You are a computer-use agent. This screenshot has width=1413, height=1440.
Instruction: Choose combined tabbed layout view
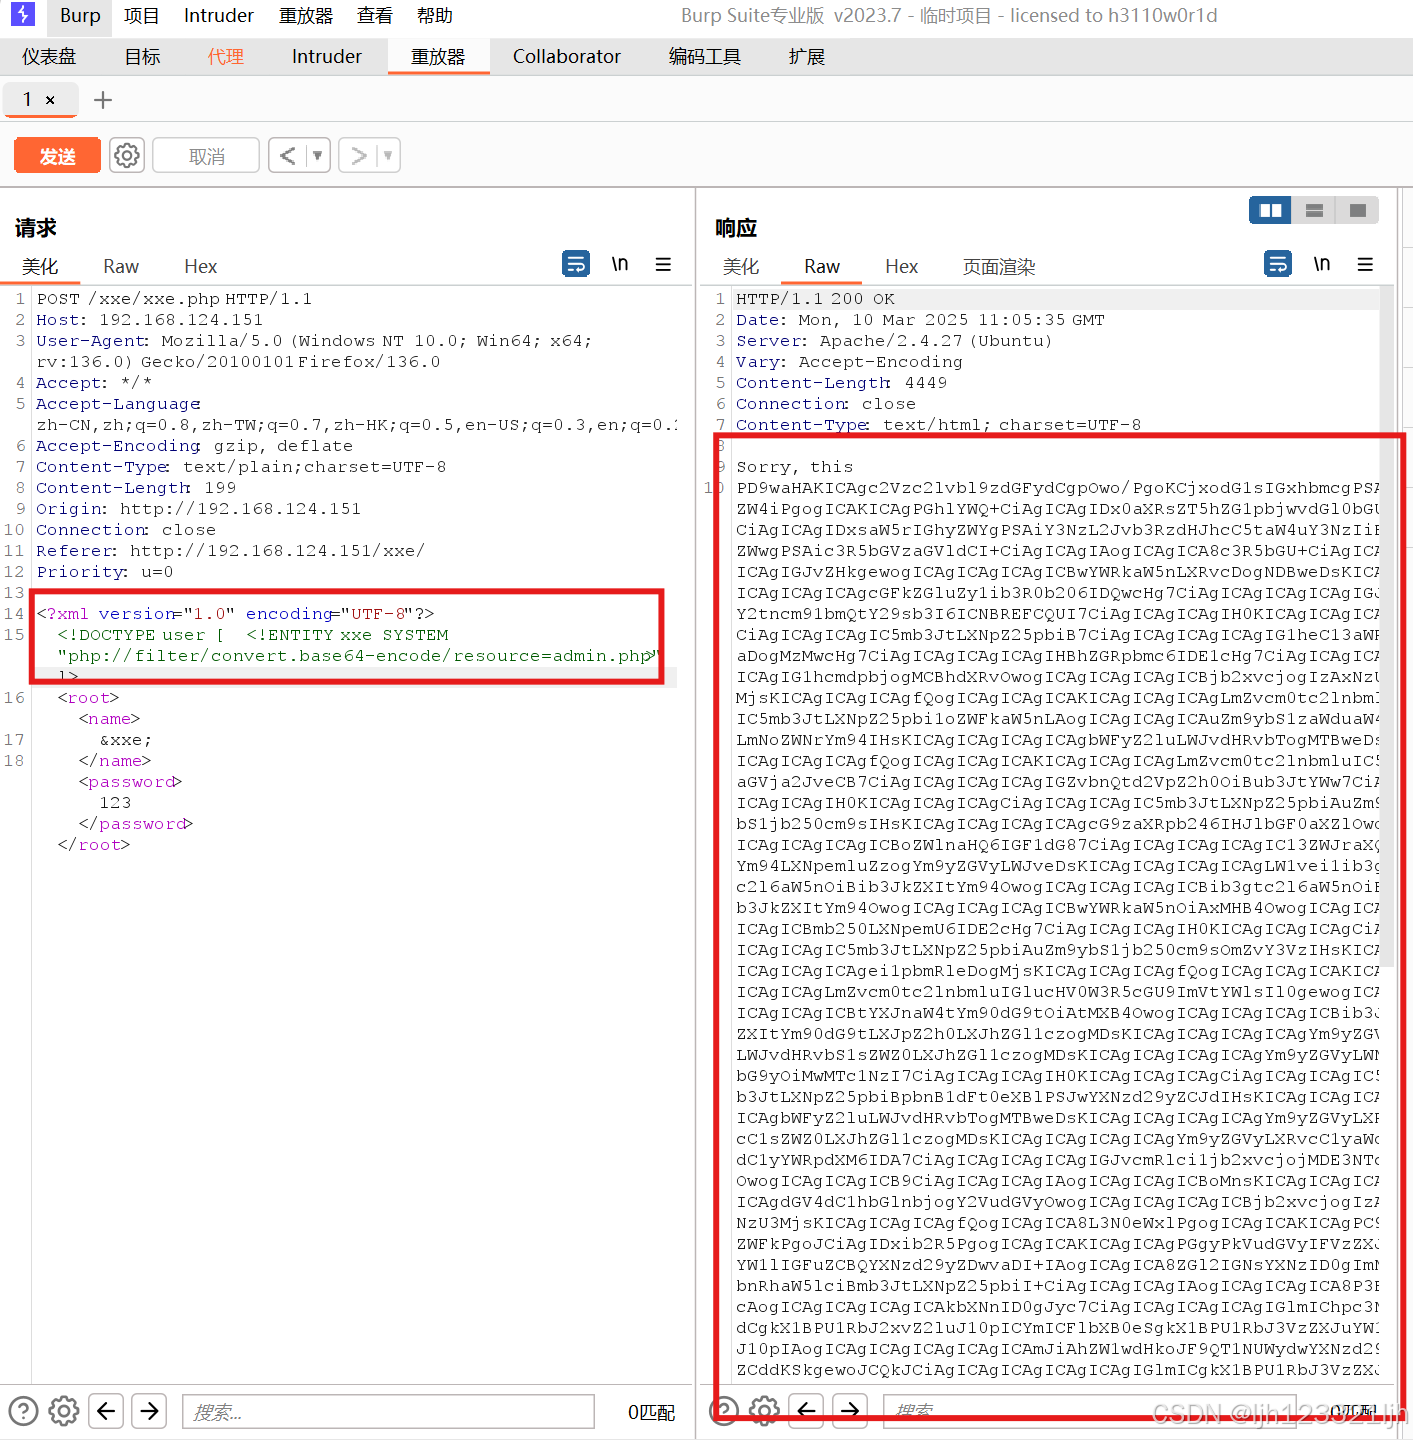coord(1358,210)
